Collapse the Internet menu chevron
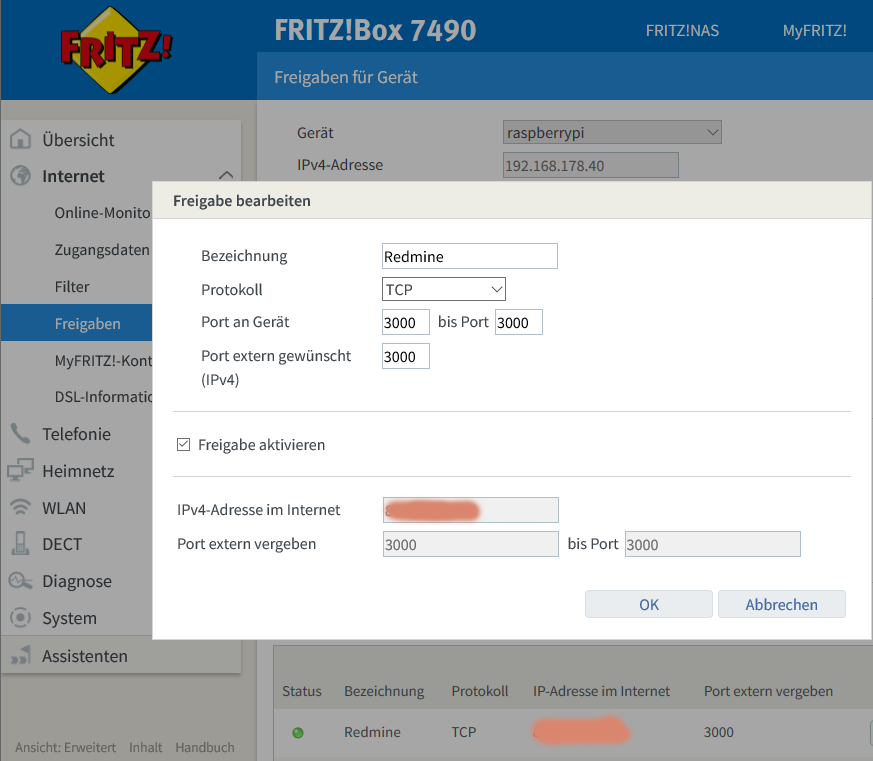The image size is (873, 761). click(x=225, y=176)
